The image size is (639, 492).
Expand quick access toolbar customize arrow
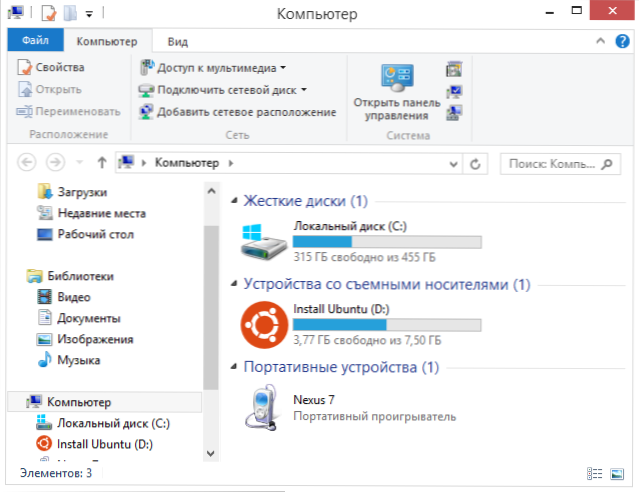(89, 14)
